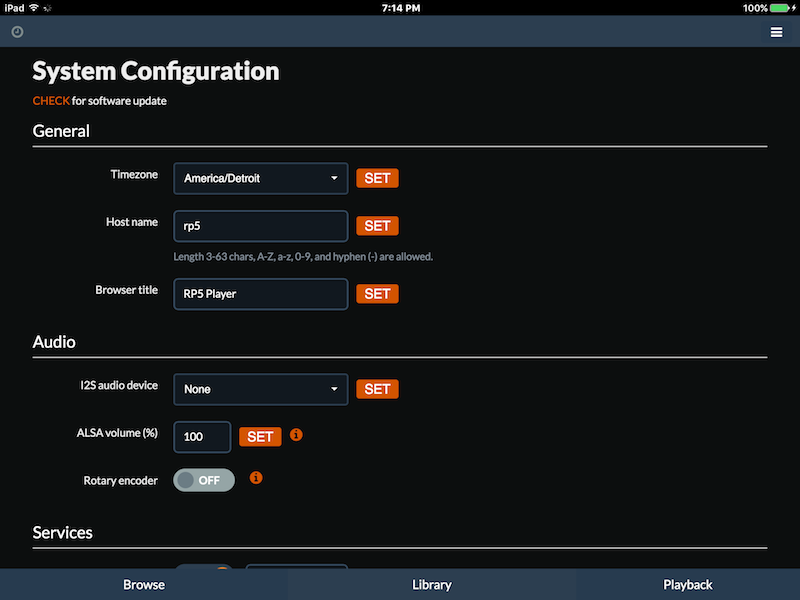Open the hamburger menu icon
This screenshot has width=800, height=600.
tap(776, 32)
